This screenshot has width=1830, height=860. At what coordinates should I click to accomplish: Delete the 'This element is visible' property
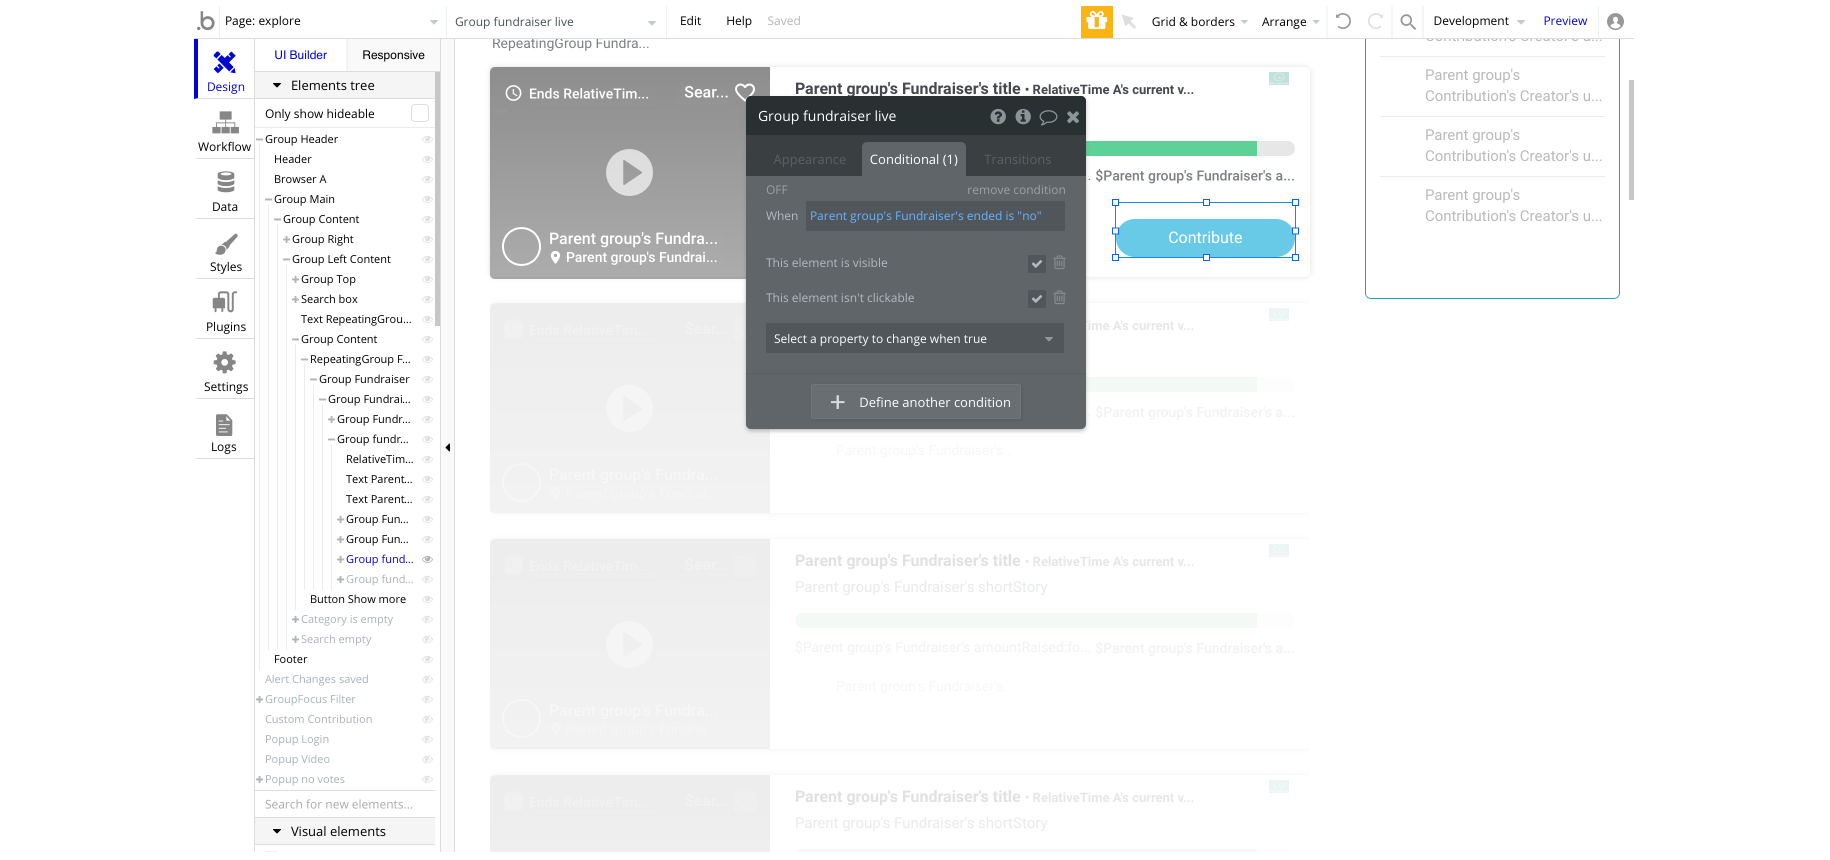click(1060, 263)
